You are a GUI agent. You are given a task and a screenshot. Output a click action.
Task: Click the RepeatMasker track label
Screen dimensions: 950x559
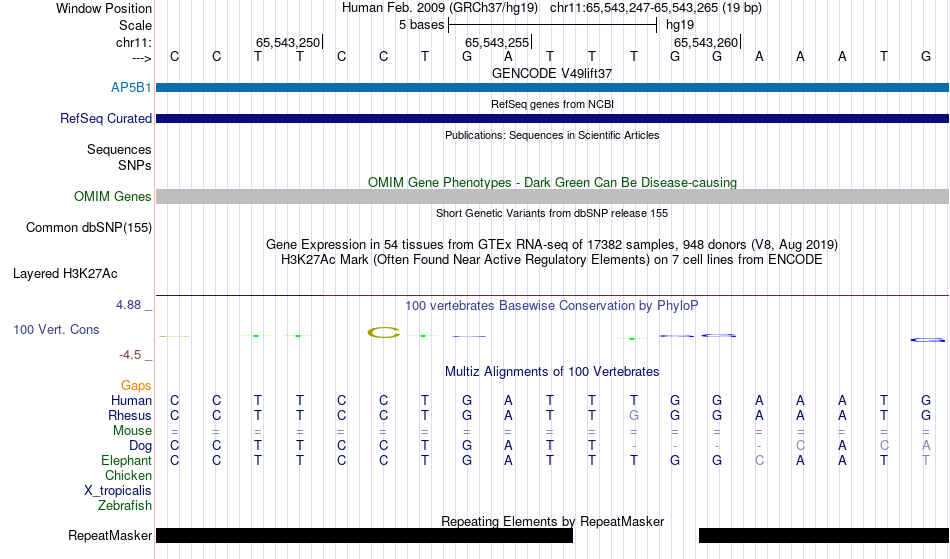point(110,535)
